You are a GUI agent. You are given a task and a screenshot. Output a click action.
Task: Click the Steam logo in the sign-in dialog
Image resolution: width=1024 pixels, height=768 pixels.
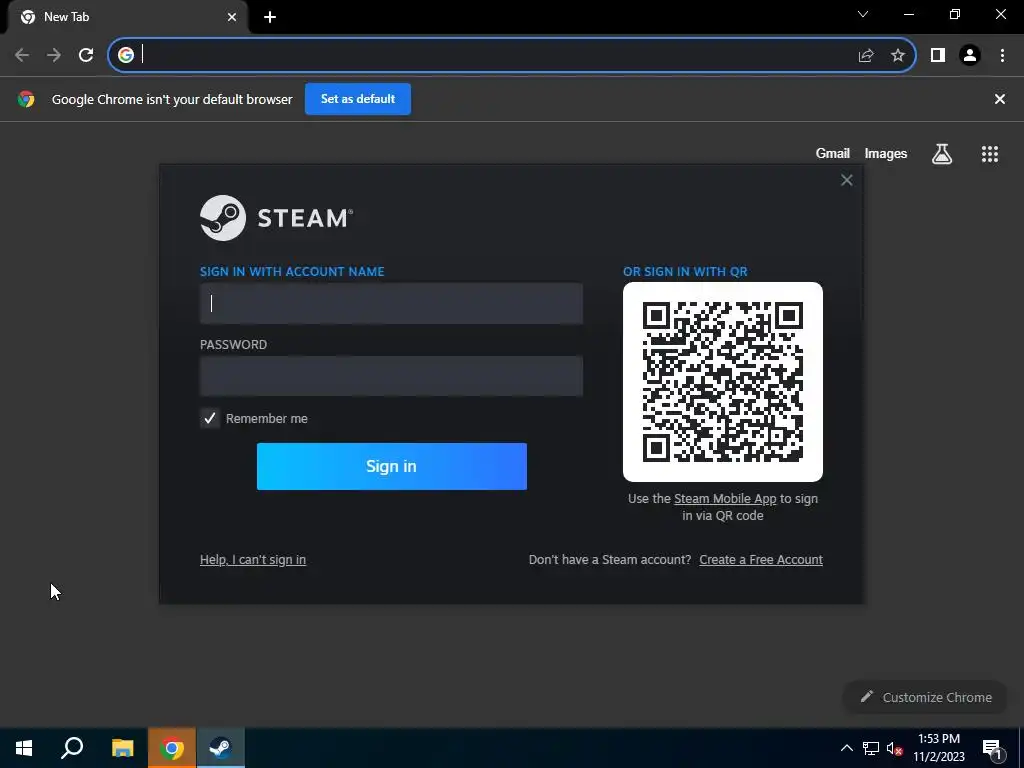tap(276, 218)
